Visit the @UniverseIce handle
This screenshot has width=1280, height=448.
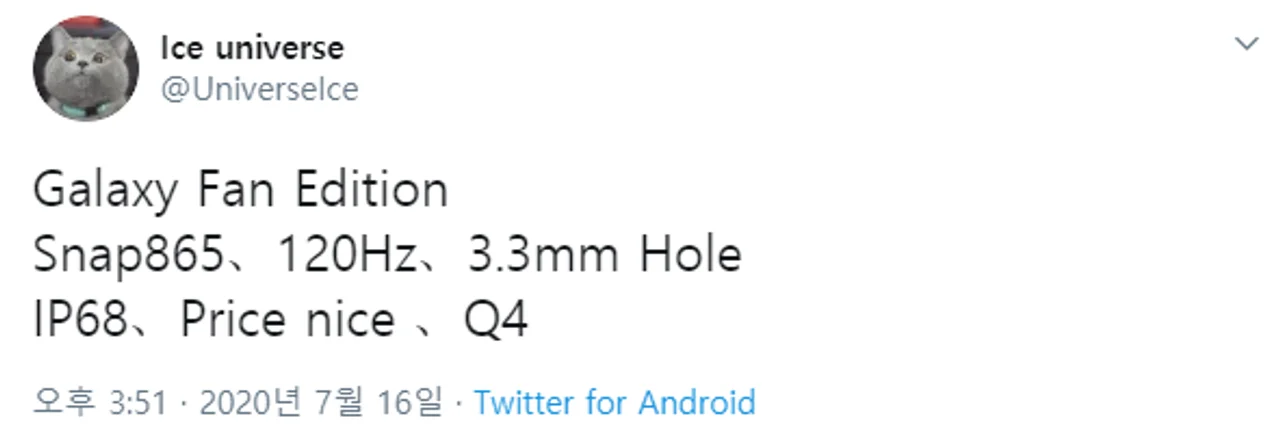(x=259, y=89)
